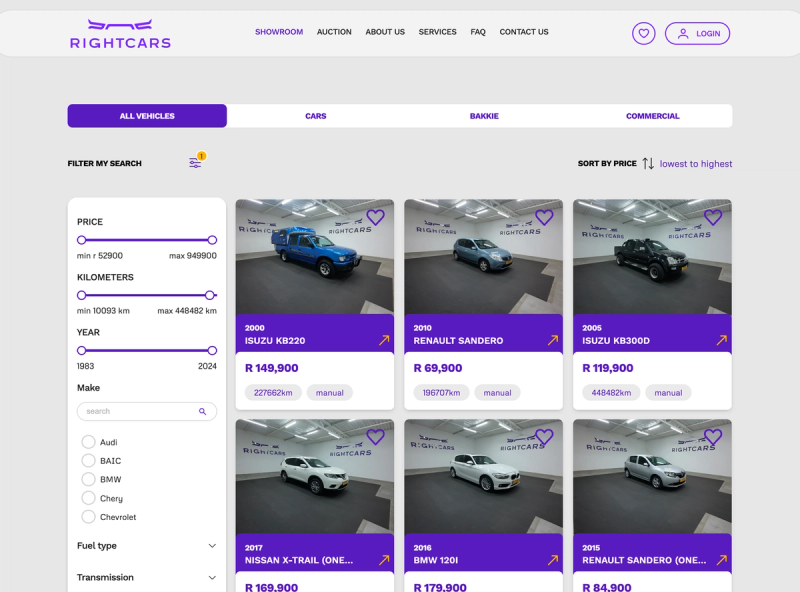Open 2010 Renault Sandero via arrow icon
Screen dimensions: 800x592
click(553, 340)
